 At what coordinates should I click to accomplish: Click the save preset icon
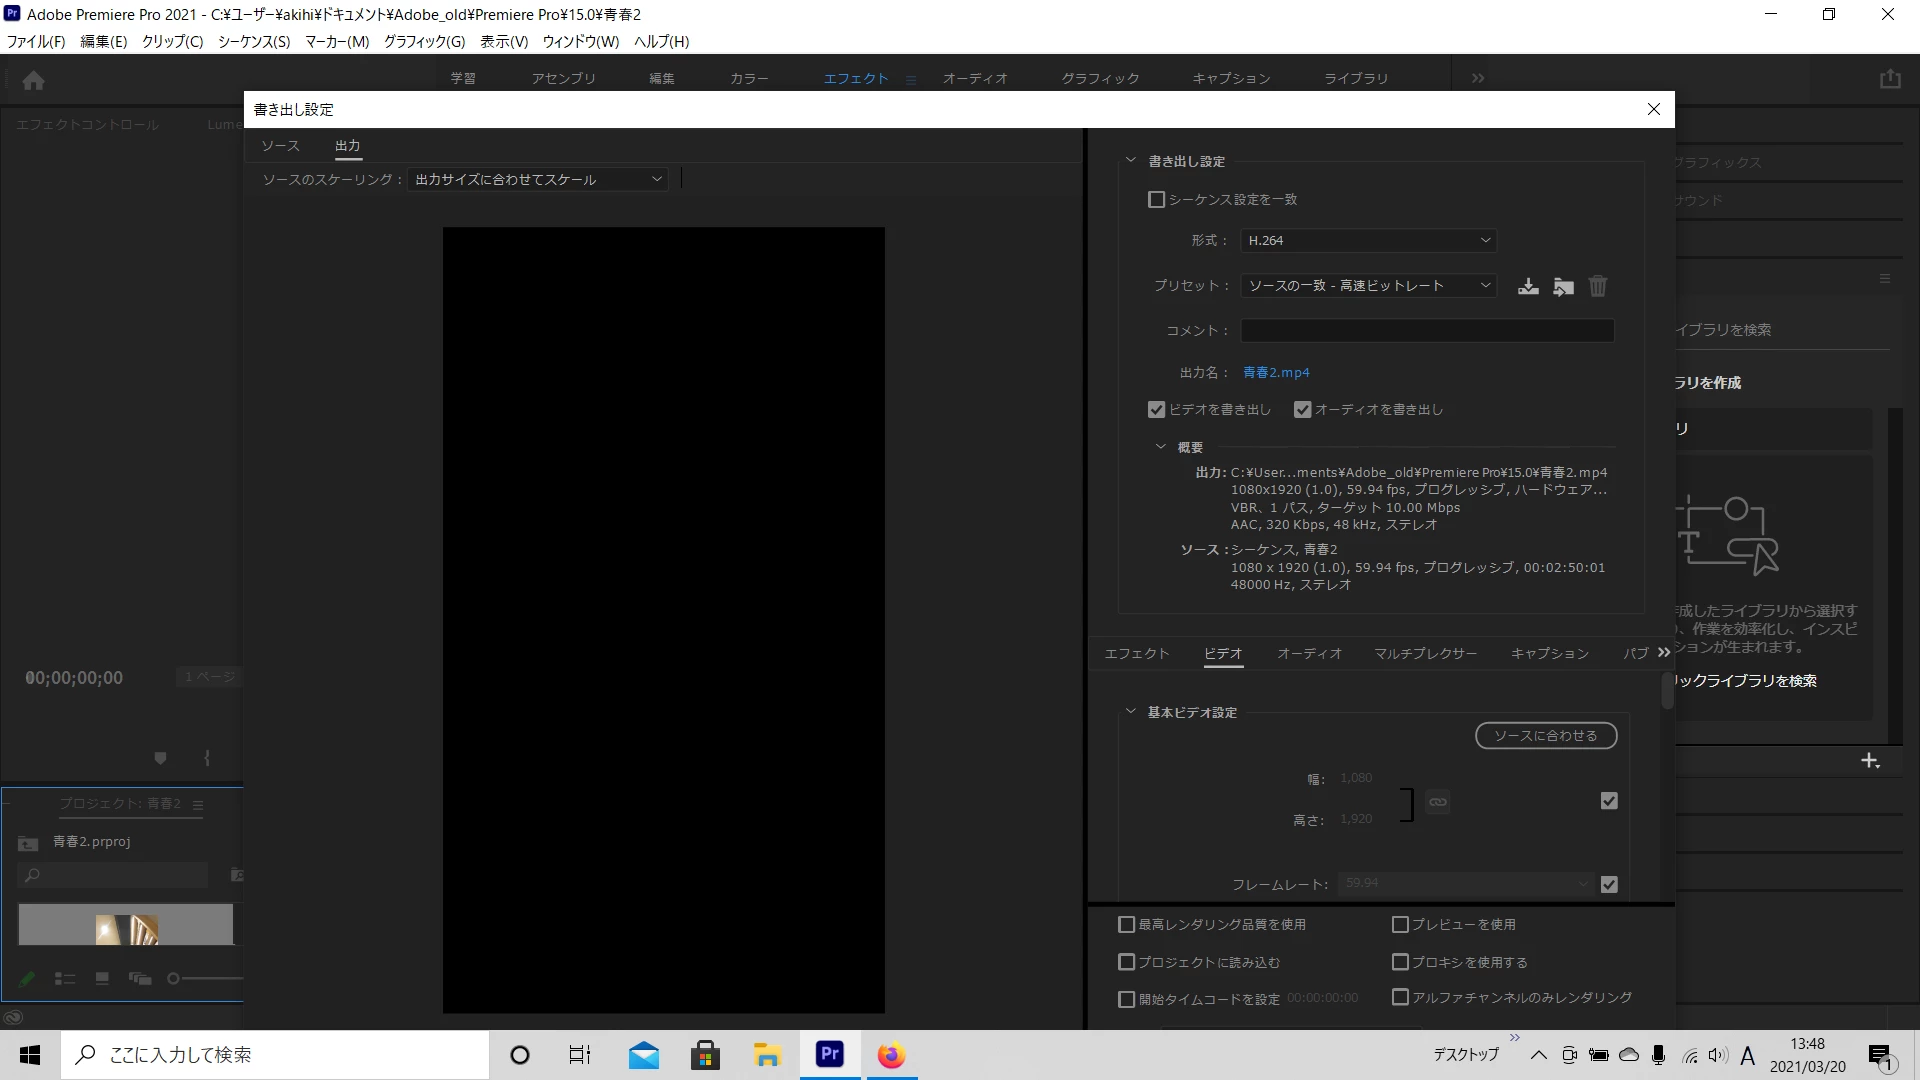1528,286
